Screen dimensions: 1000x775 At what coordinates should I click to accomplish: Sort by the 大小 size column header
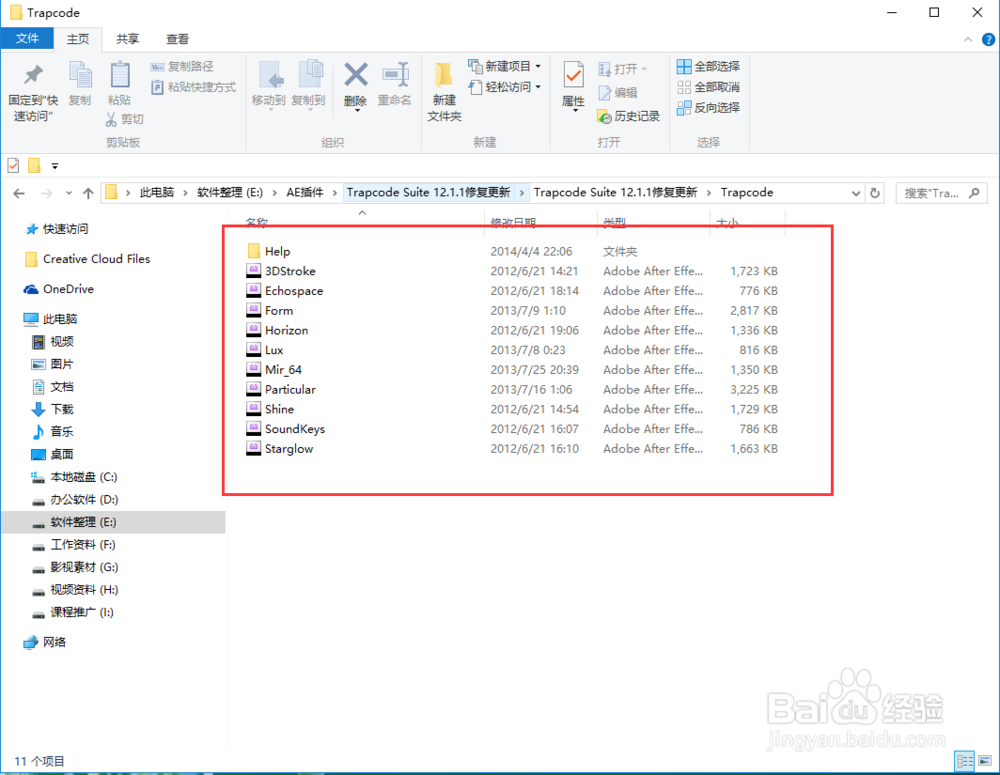pyautogui.click(x=727, y=222)
